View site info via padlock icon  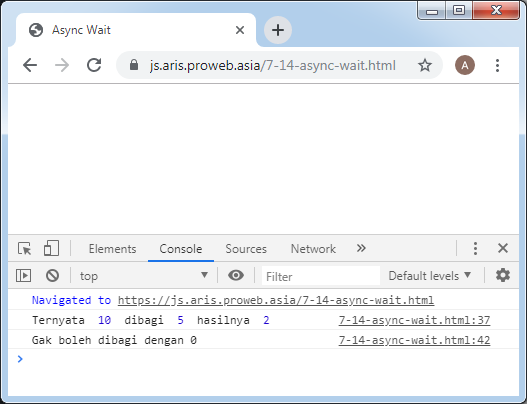134,65
